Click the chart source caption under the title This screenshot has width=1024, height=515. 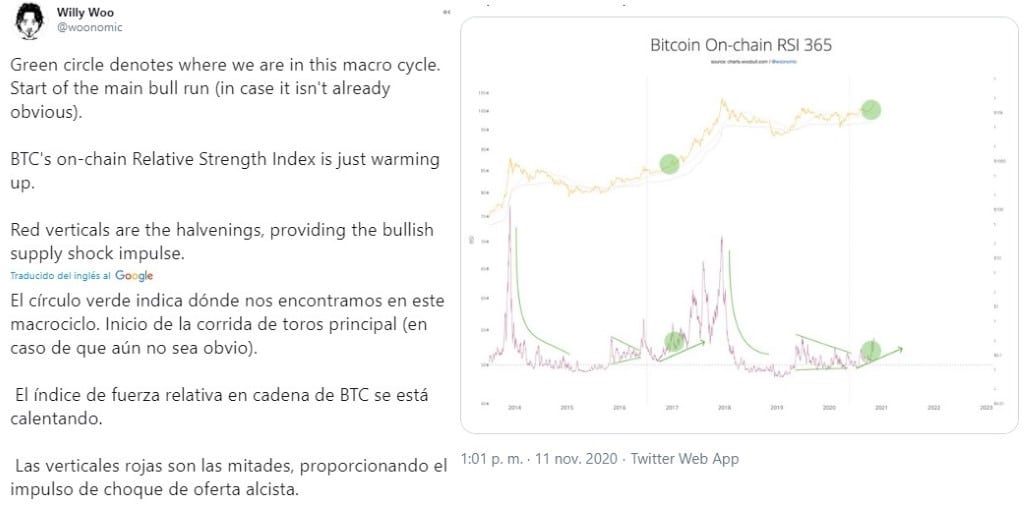coord(741,61)
